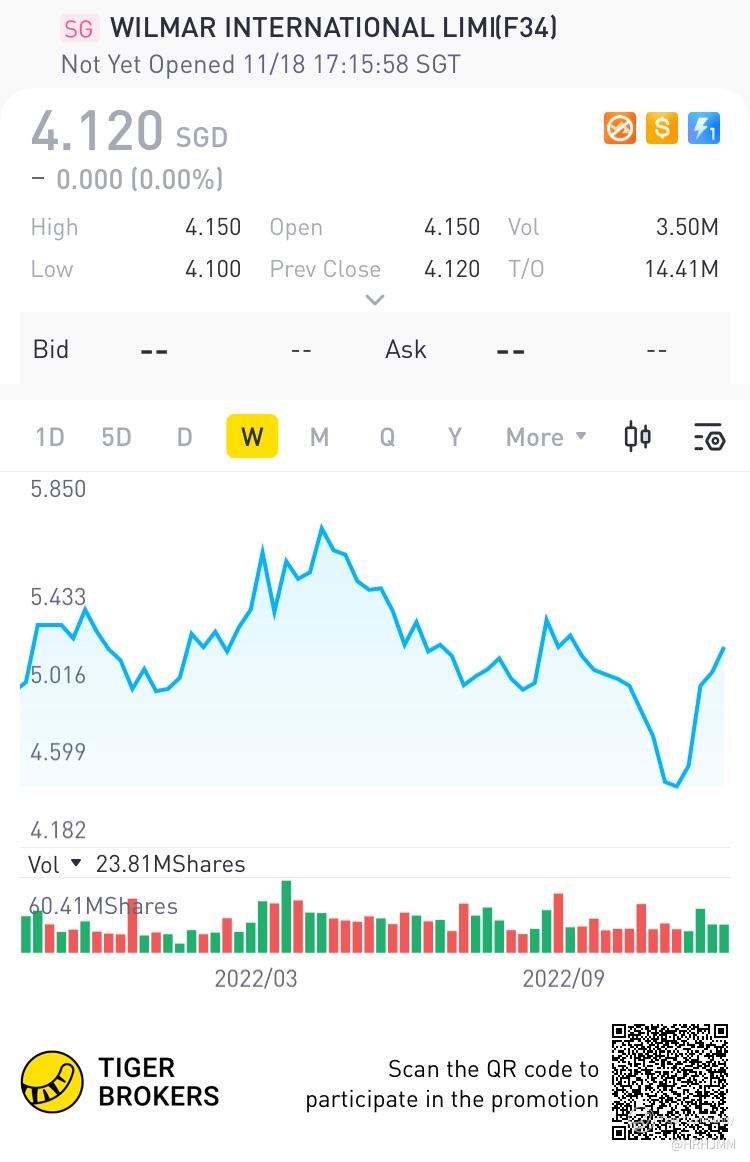Open the More periods dropdown
The height and width of the screenshot is (1162, 750).
(546, 437)
